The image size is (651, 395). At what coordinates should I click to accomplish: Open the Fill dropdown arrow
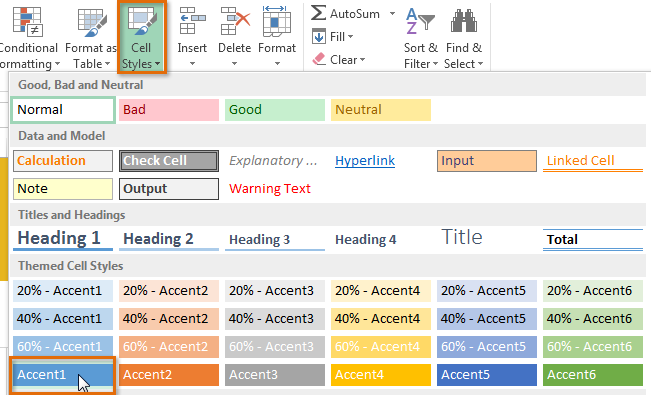[x=350, y=37]
